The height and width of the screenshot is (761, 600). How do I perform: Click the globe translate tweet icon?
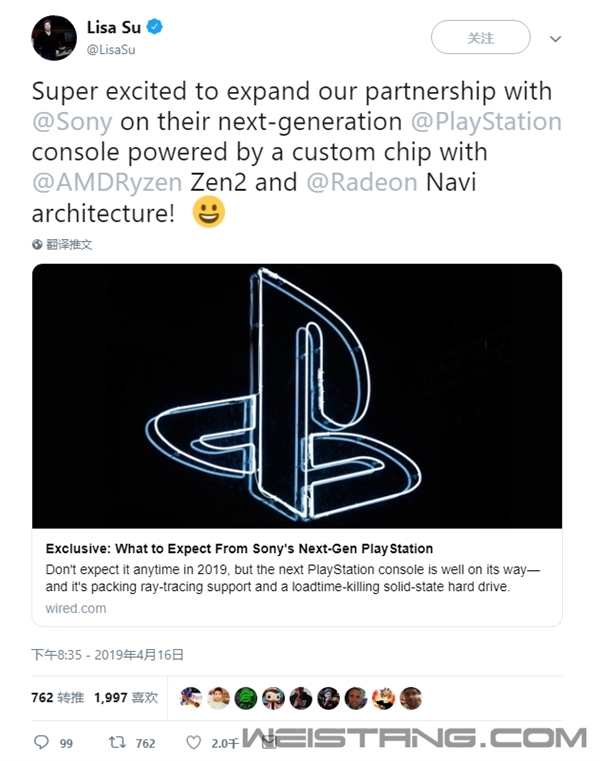pos(37,245)
